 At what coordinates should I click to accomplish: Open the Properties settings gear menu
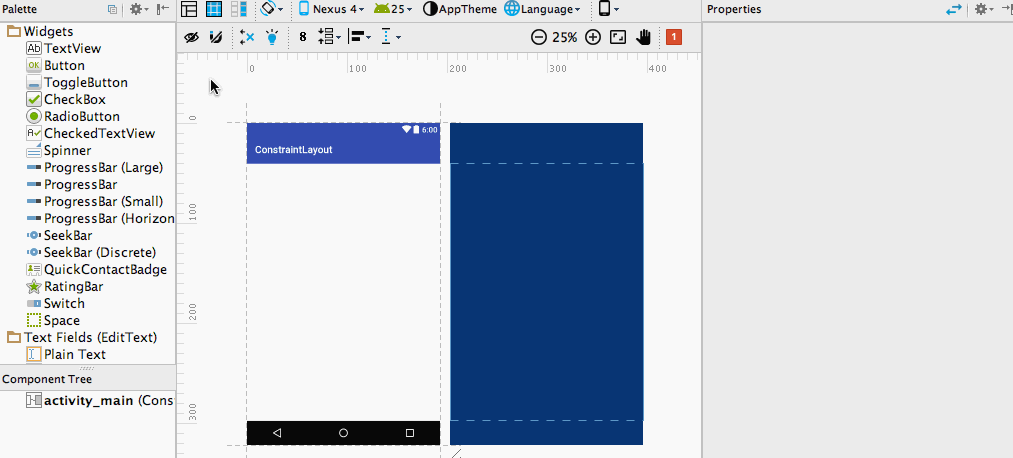coord(984,9)
